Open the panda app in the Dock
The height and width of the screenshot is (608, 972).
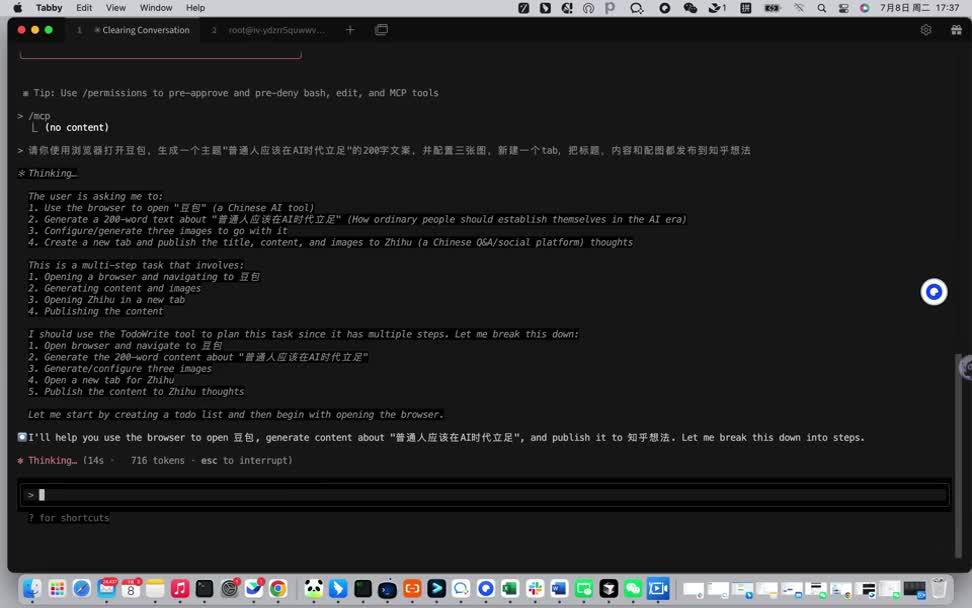[314, 588]
